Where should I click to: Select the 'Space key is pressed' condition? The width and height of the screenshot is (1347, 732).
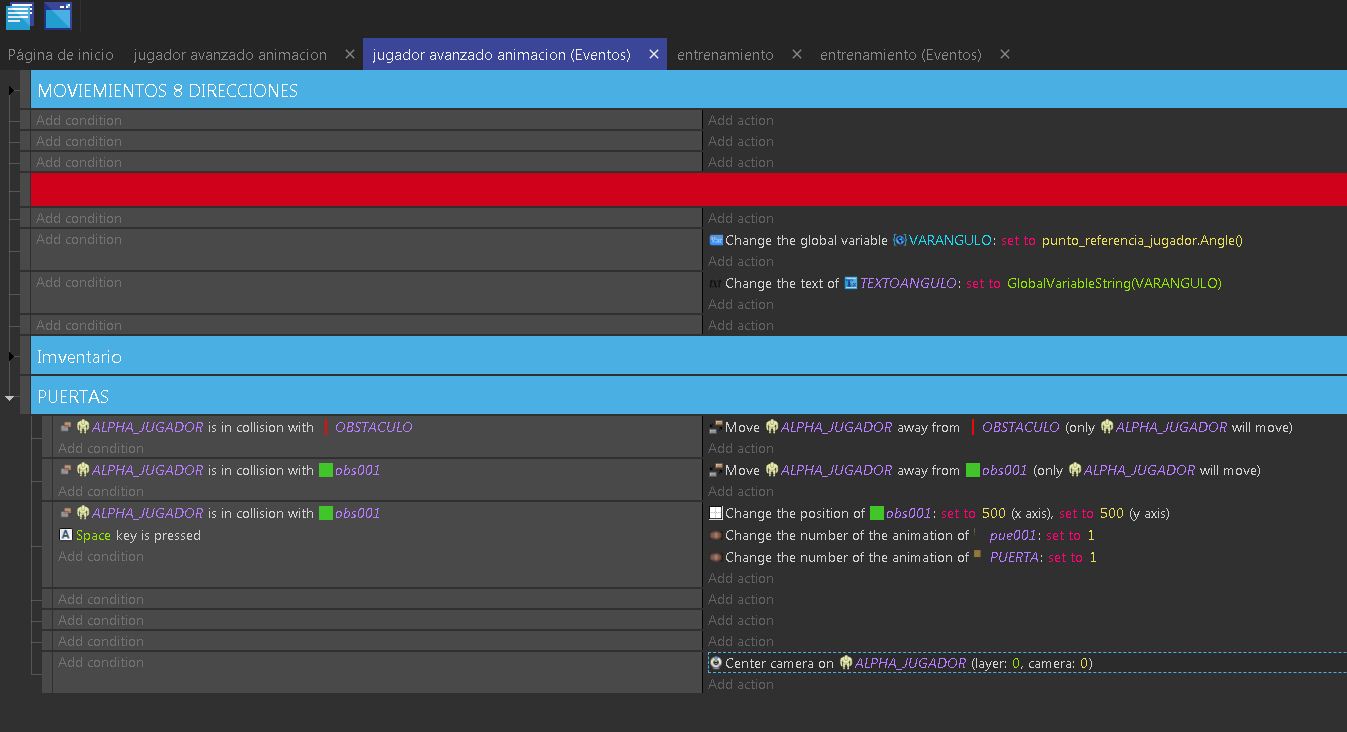[x=131, y=535]
